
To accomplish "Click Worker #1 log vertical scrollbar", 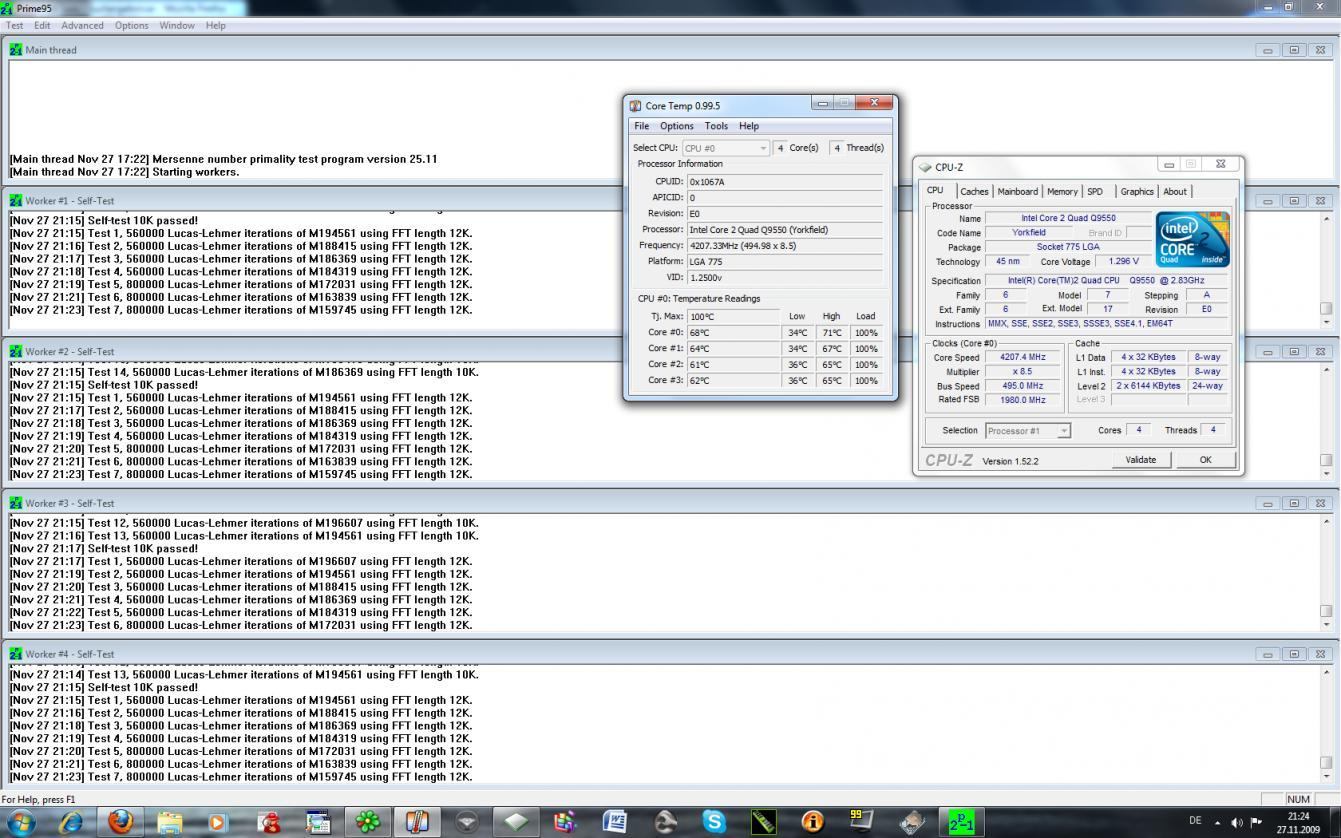I will coord(1326,270).
